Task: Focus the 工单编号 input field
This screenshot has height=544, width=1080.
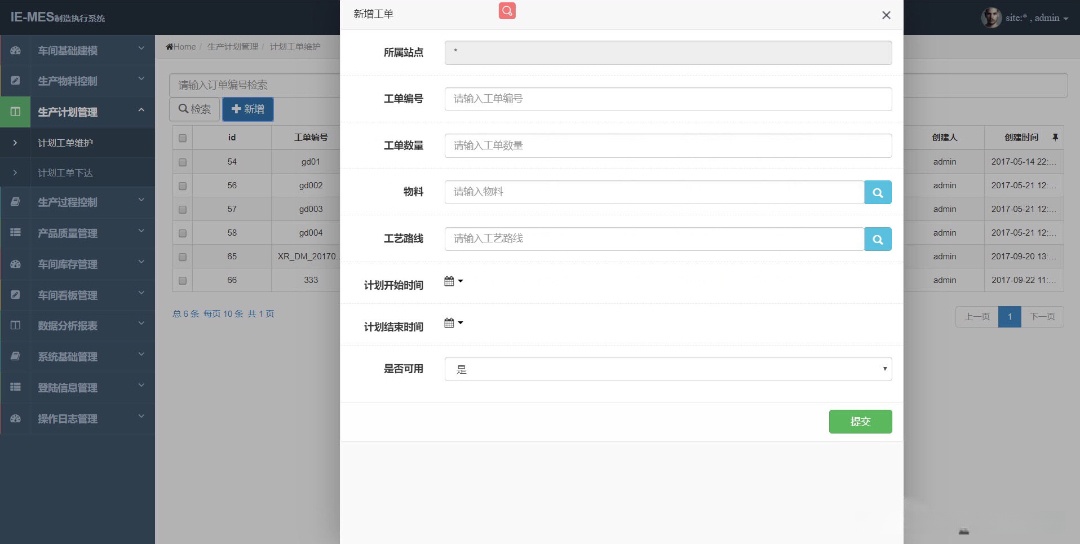Action: [x=668, y=98]
